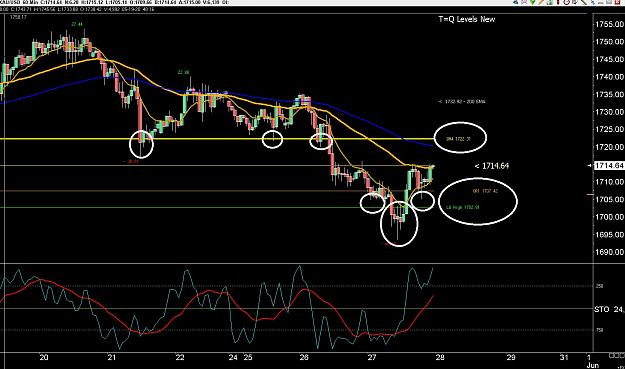The width and height of the screenshot is (625, 369).
Task: Click the XAUUSD 60 Min header data line
Action: [114, 2]
